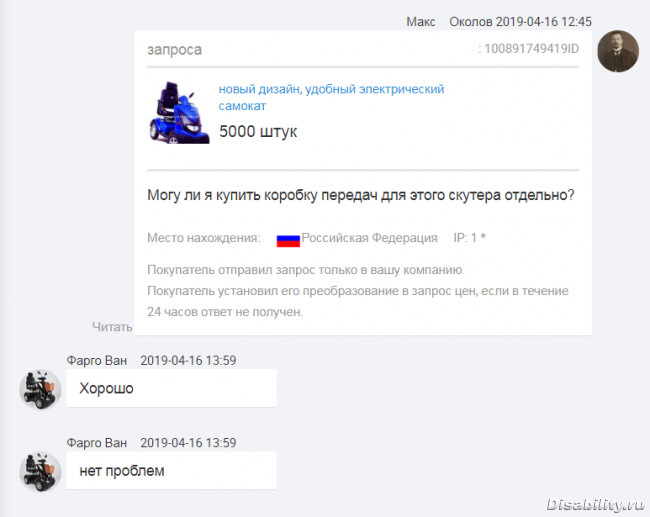Click 'Фарго Ван' name above 'нет проблем'
Viewport: 650px width, 517px height.
97,443
